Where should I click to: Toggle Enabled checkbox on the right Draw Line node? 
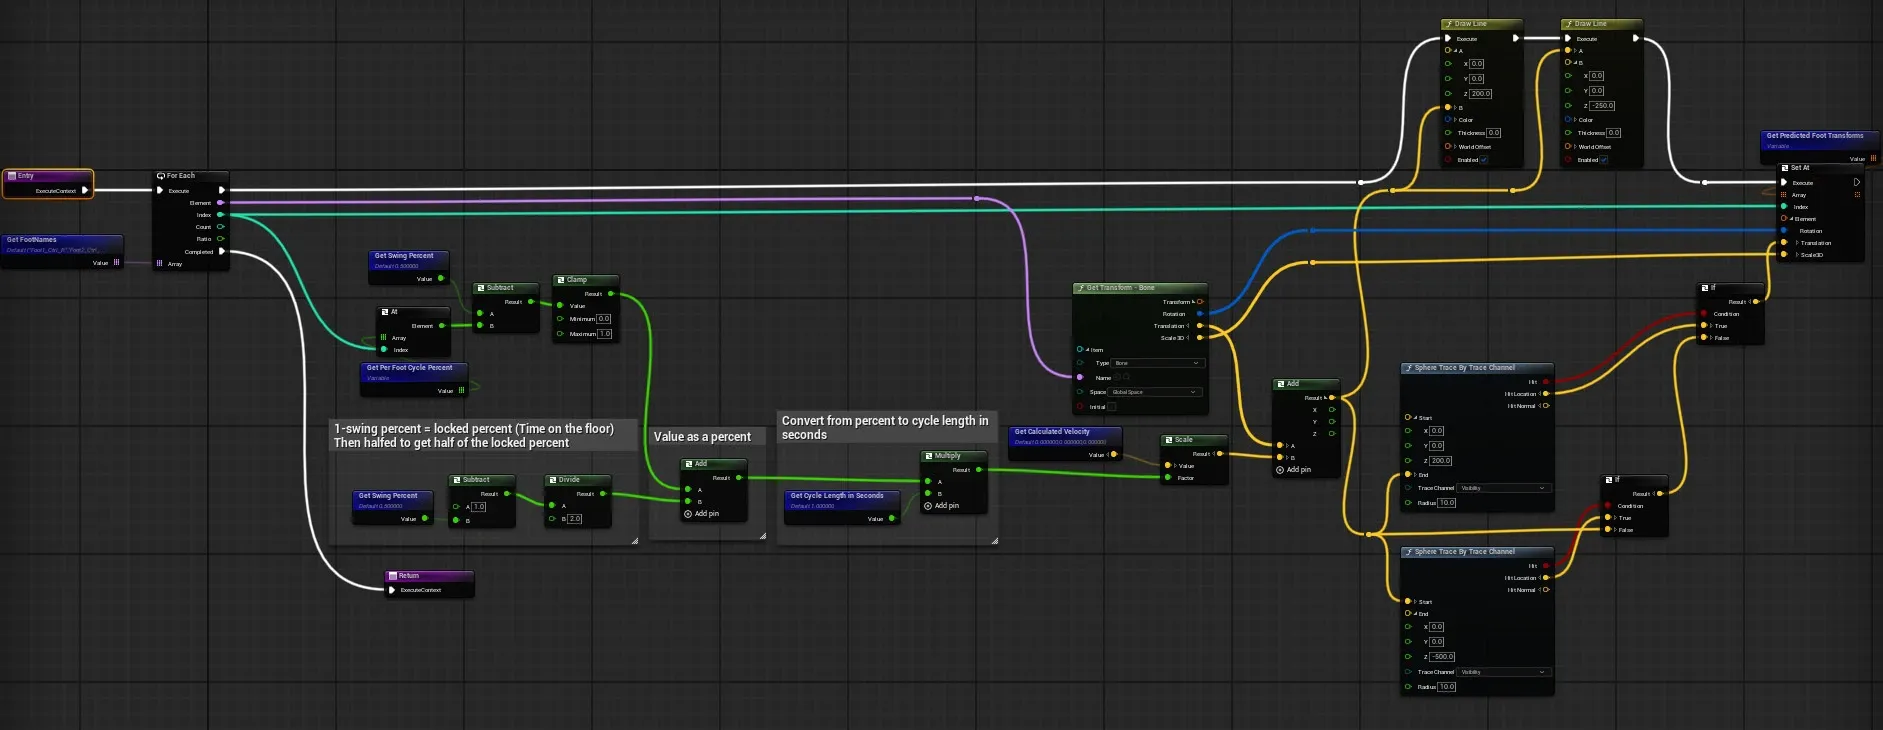(1603, 160)
